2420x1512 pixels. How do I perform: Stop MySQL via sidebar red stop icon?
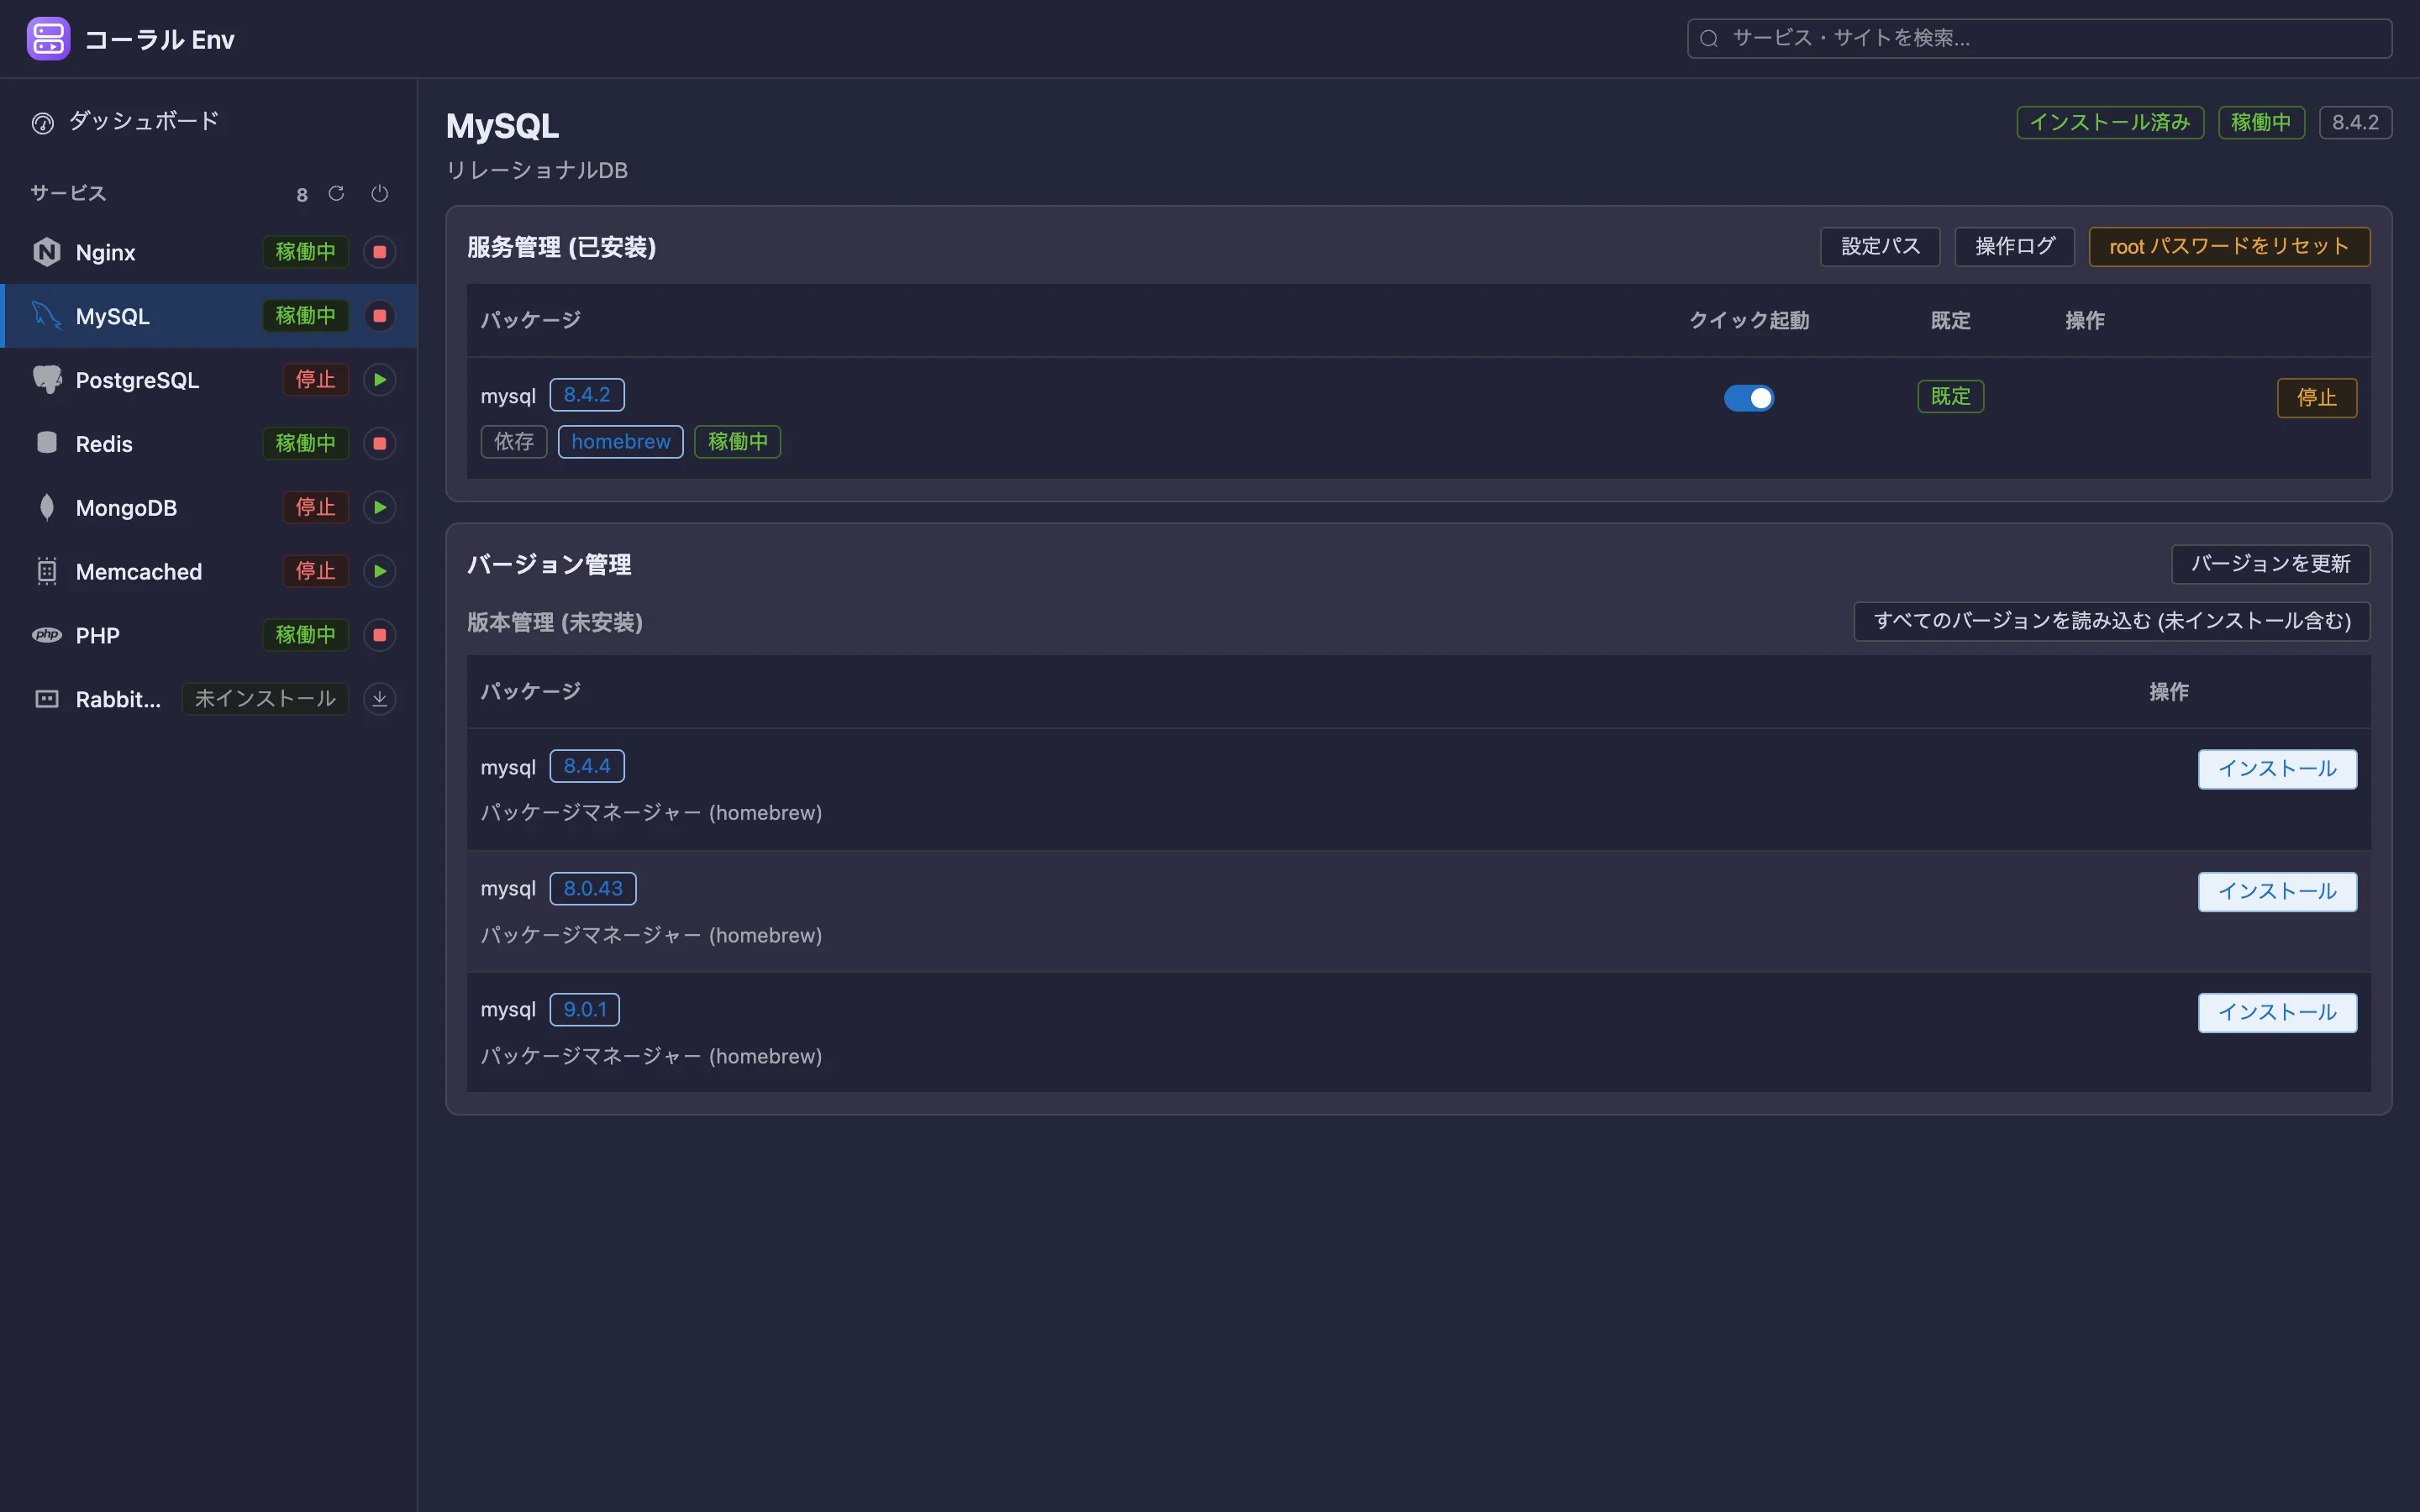pyautogui.click(x=379, y=316)
